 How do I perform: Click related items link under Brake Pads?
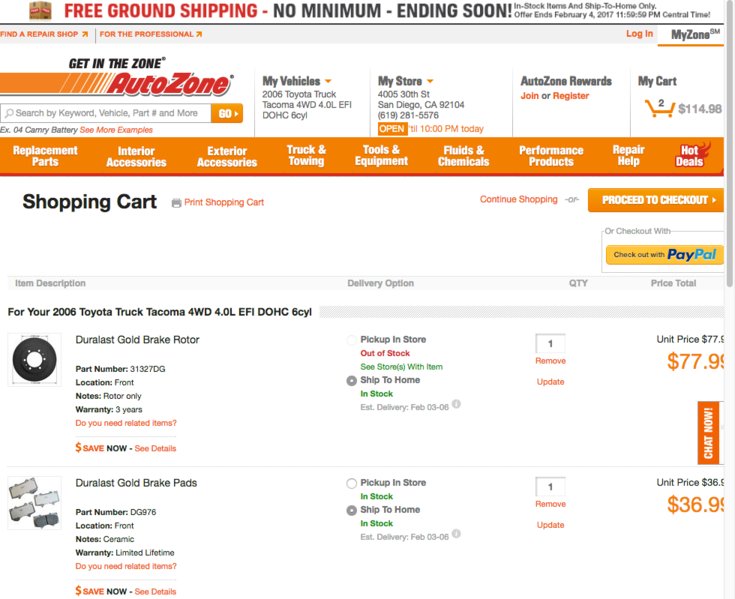pos(126,567)
